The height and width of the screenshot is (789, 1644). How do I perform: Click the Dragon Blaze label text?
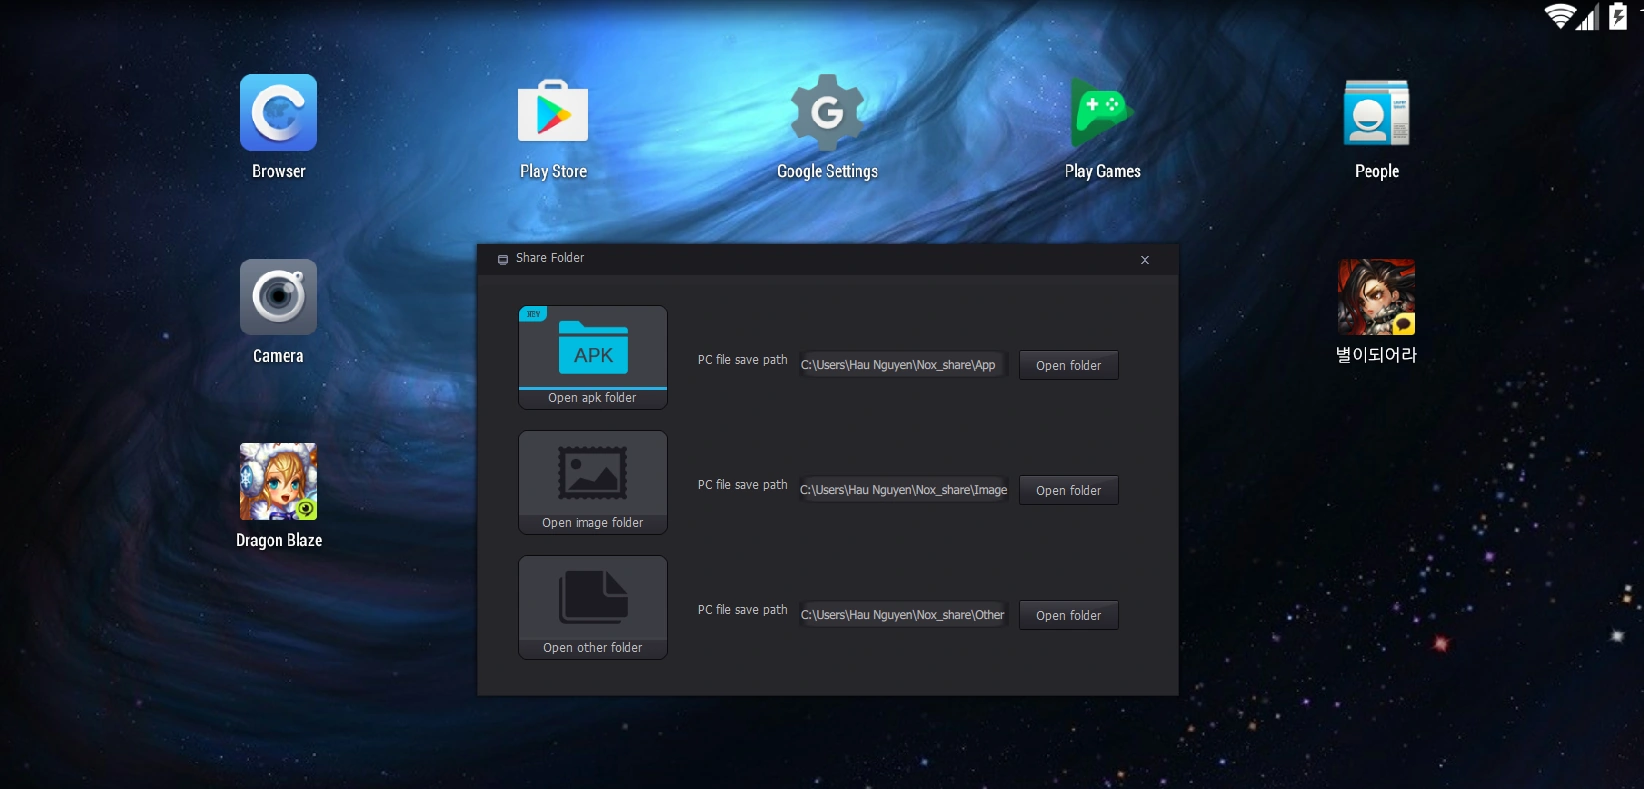pyautogui.click(x=279, y=541)
